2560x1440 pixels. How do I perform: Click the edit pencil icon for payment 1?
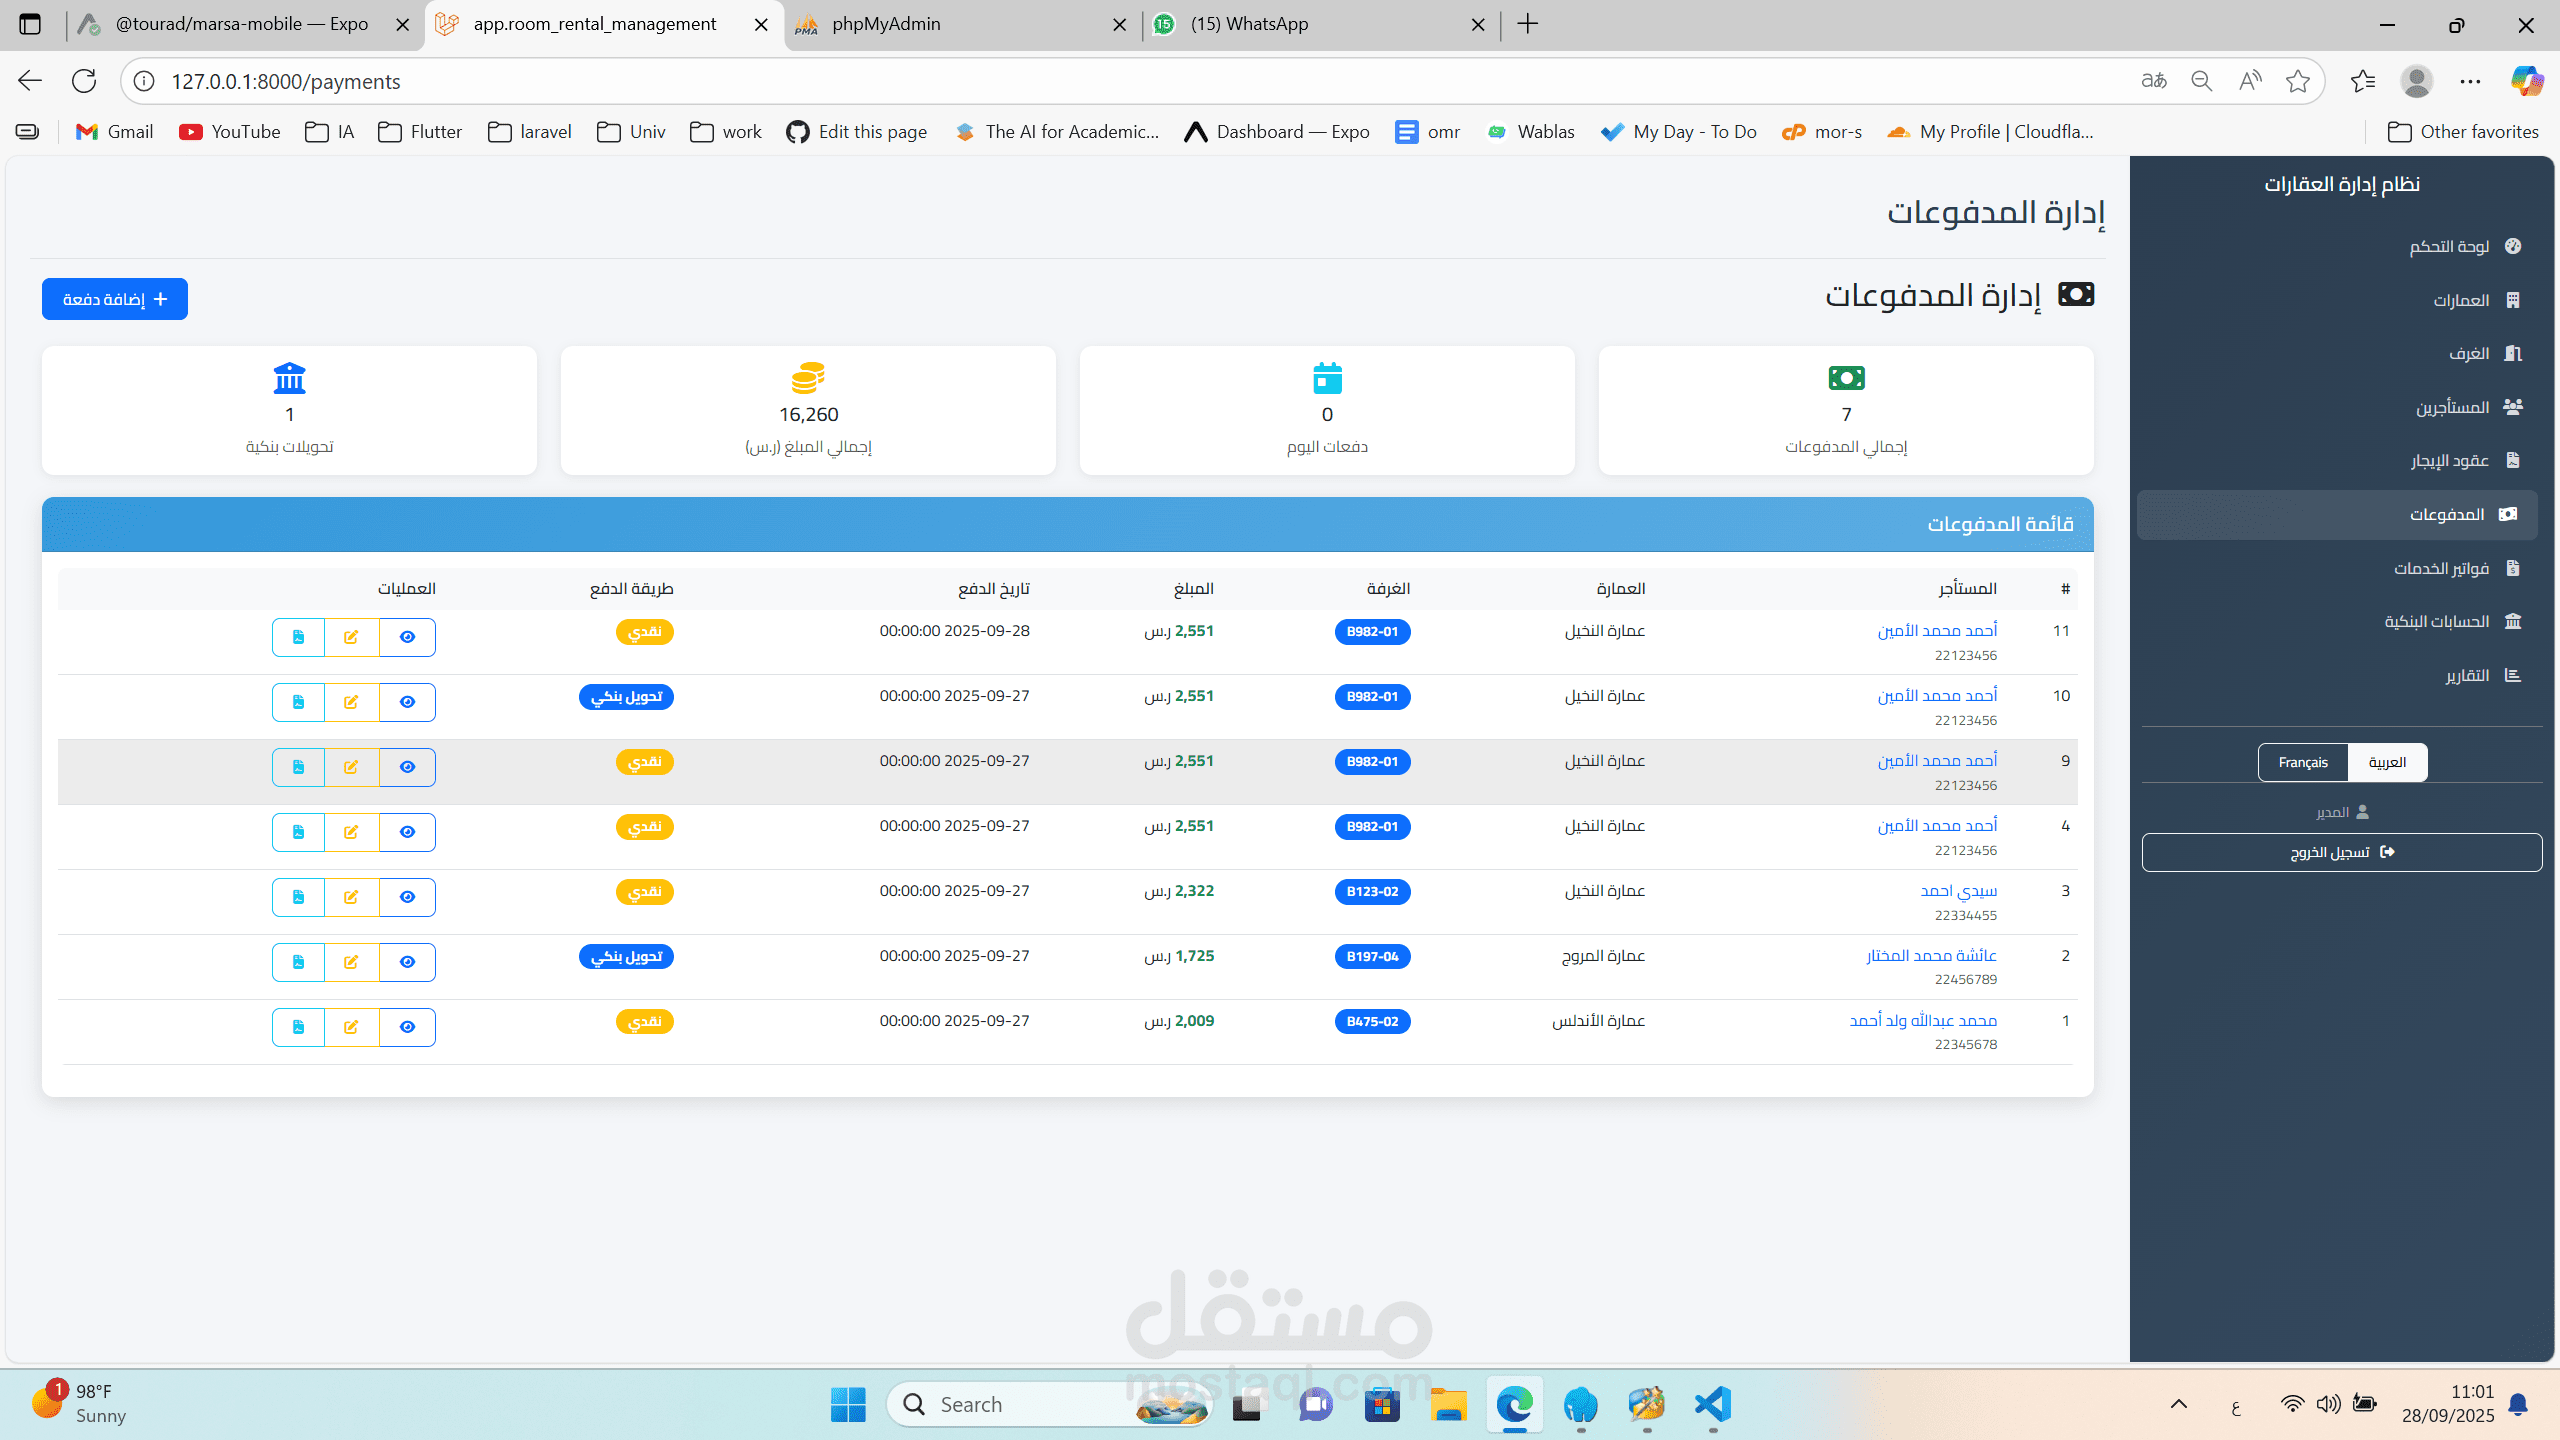tap(351, 1027)
